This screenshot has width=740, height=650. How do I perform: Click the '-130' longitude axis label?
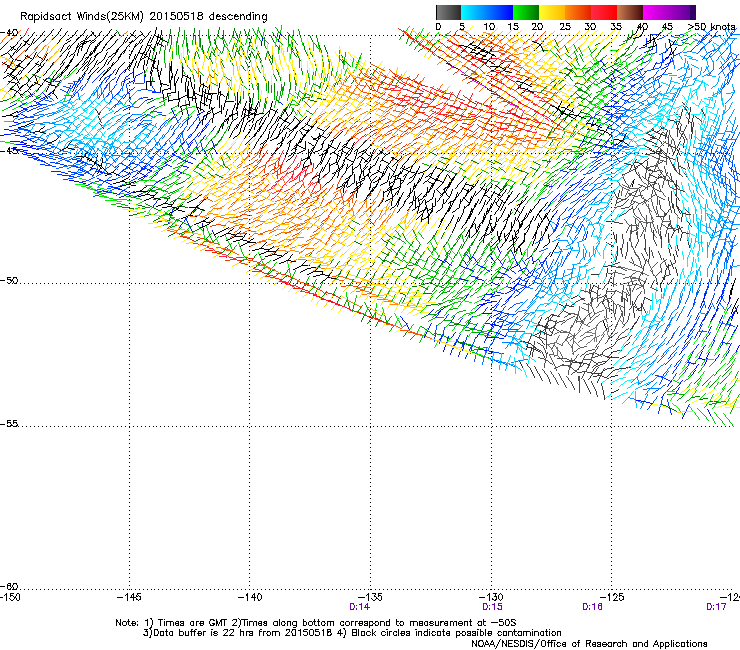click(491, 597)
